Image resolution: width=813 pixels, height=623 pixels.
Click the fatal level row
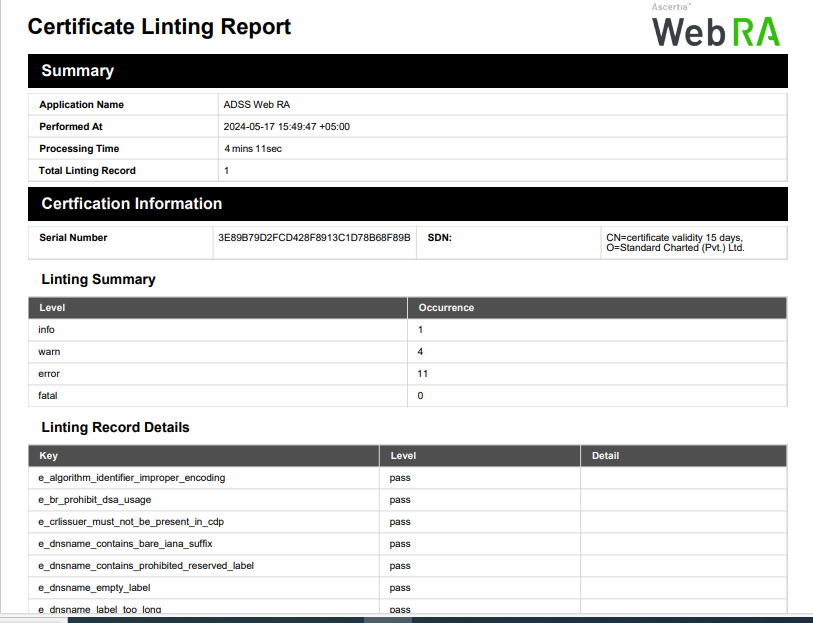(47, 396)
